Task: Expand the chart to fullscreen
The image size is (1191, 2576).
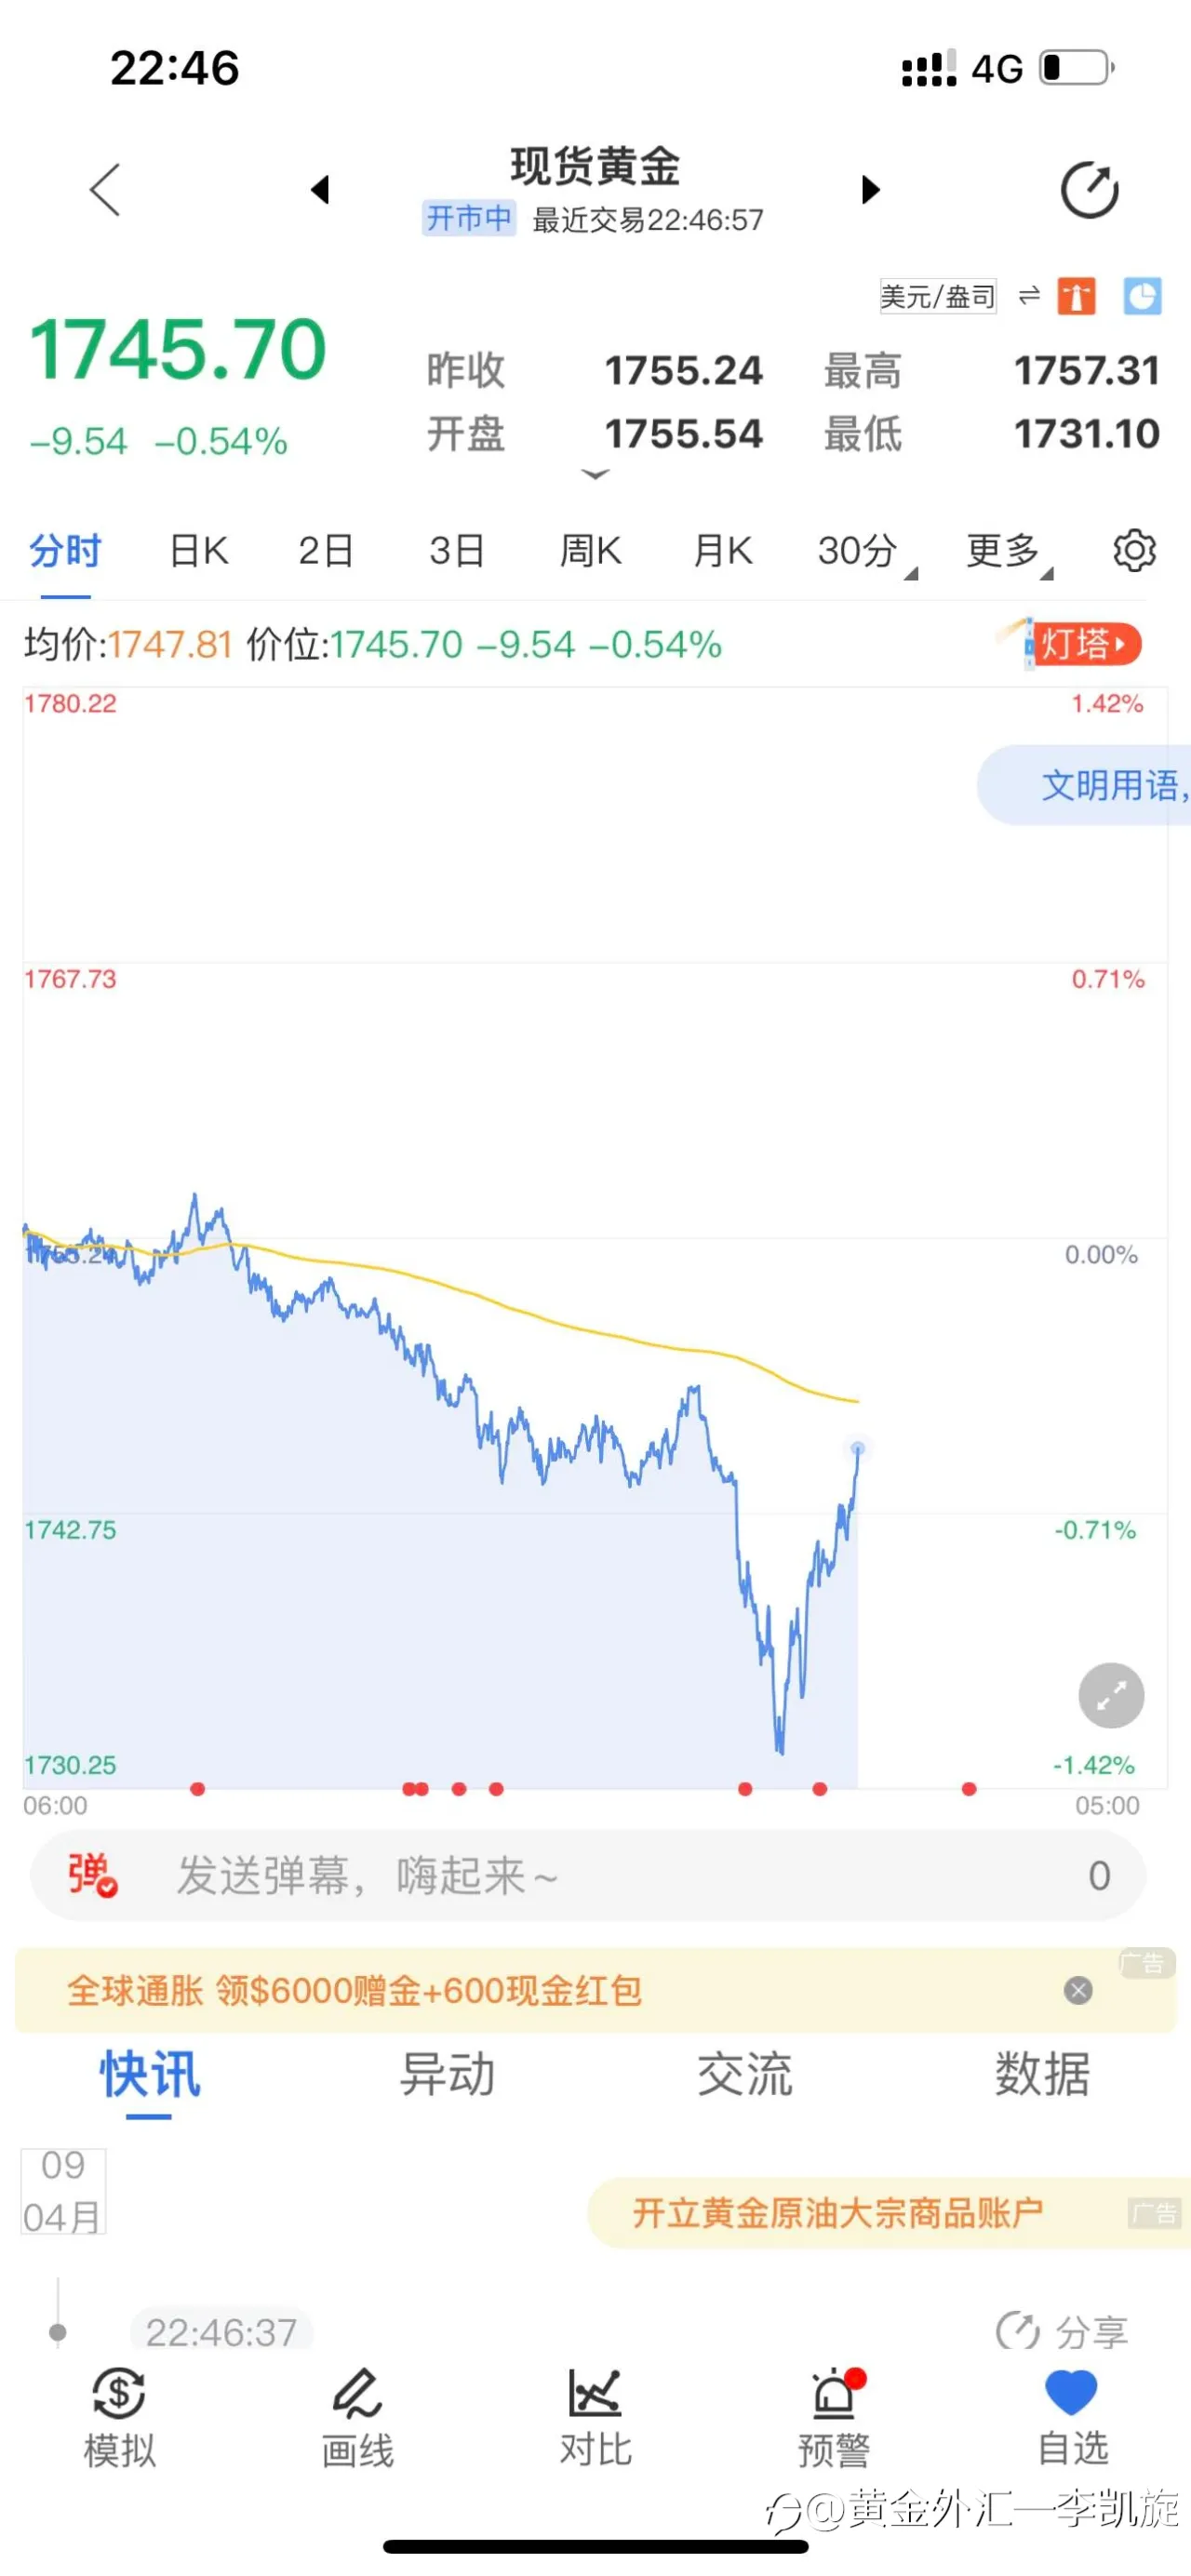Action: [x=1111, y=1696]
